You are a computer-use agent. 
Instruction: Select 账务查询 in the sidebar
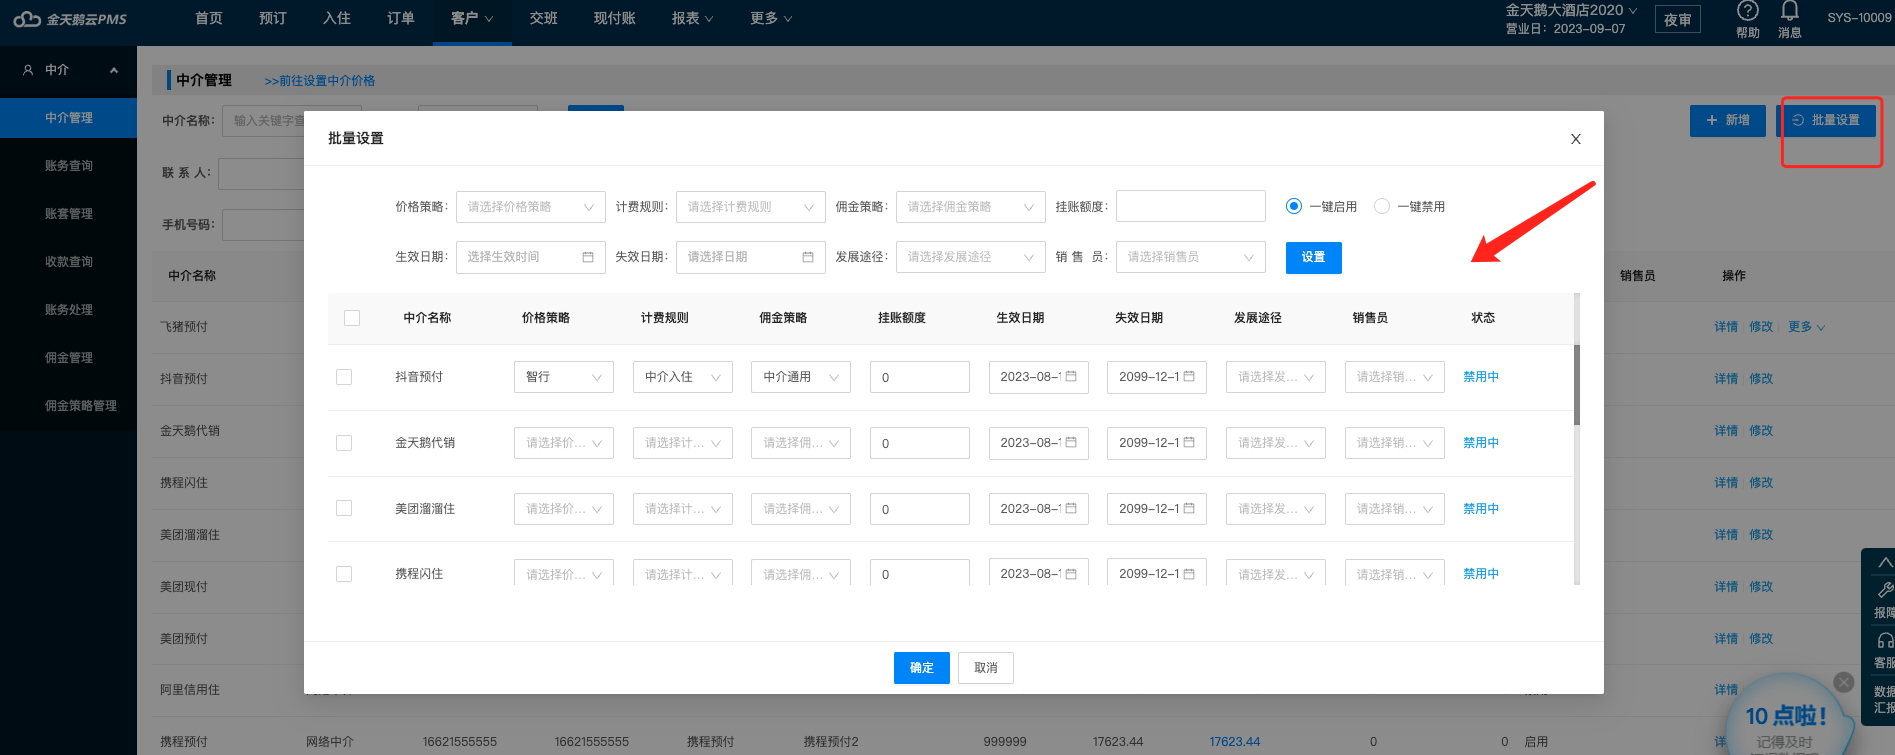click(69, 166)
